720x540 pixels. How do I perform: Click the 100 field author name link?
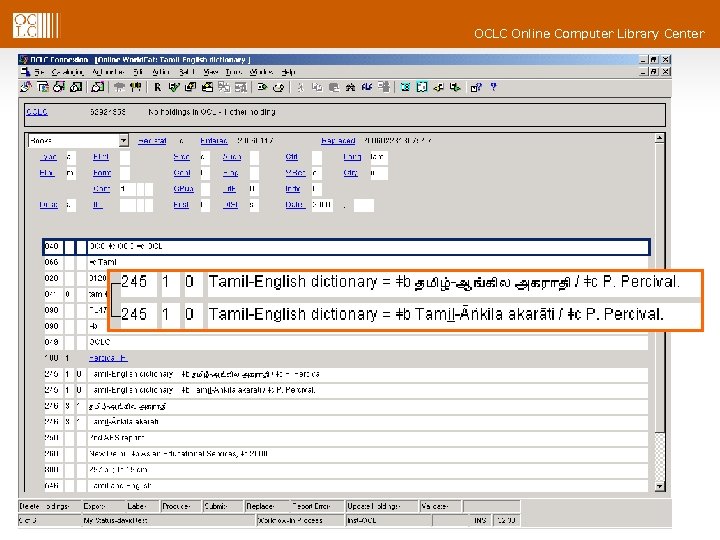(x=109, y=357)
